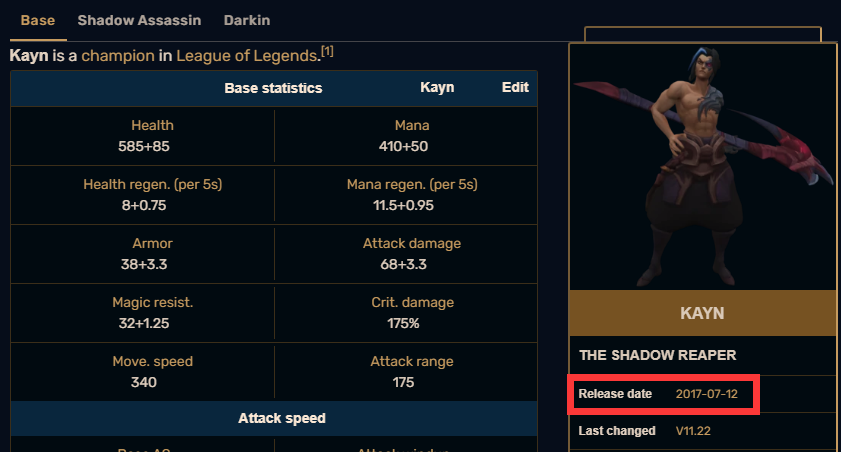841x452 pixels.
Task: Open the Health stat link
Action: (x=152, y=125)
